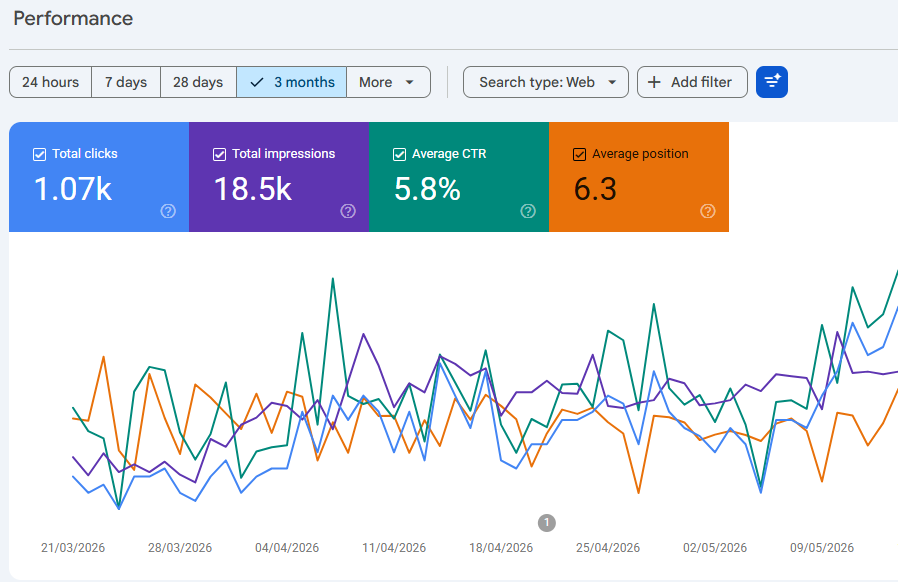Open help icon on Average position card

click(x=708, y=211)
